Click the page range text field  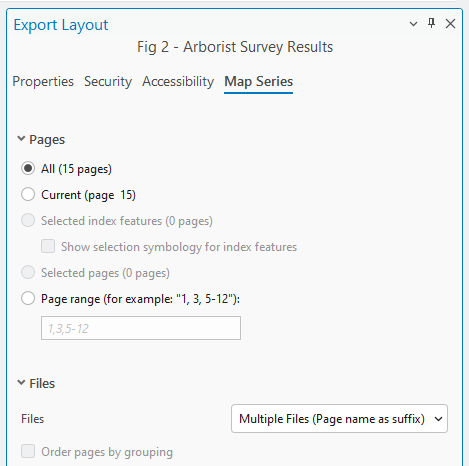141,328
